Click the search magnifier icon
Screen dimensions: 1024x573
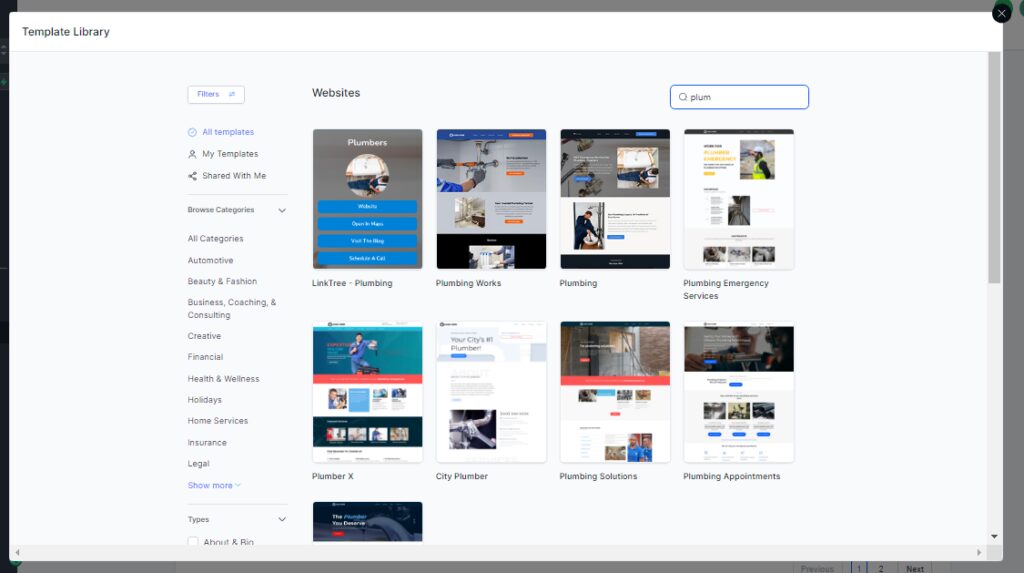pos(683,97)
